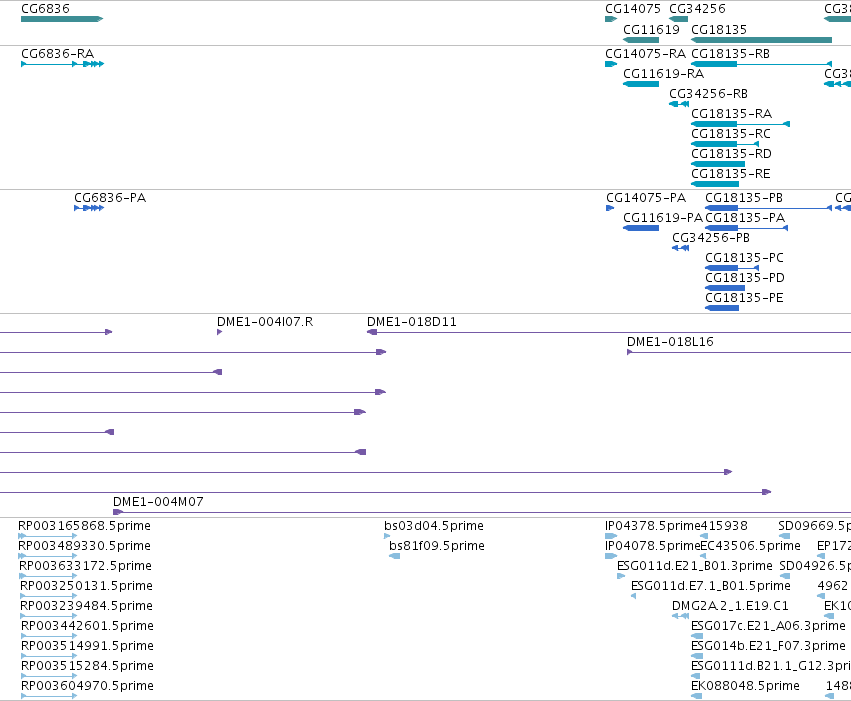Click EST ESG011d.E7.1_B01.5prime
The image size is (851, 701).
[x=633, y=596]
